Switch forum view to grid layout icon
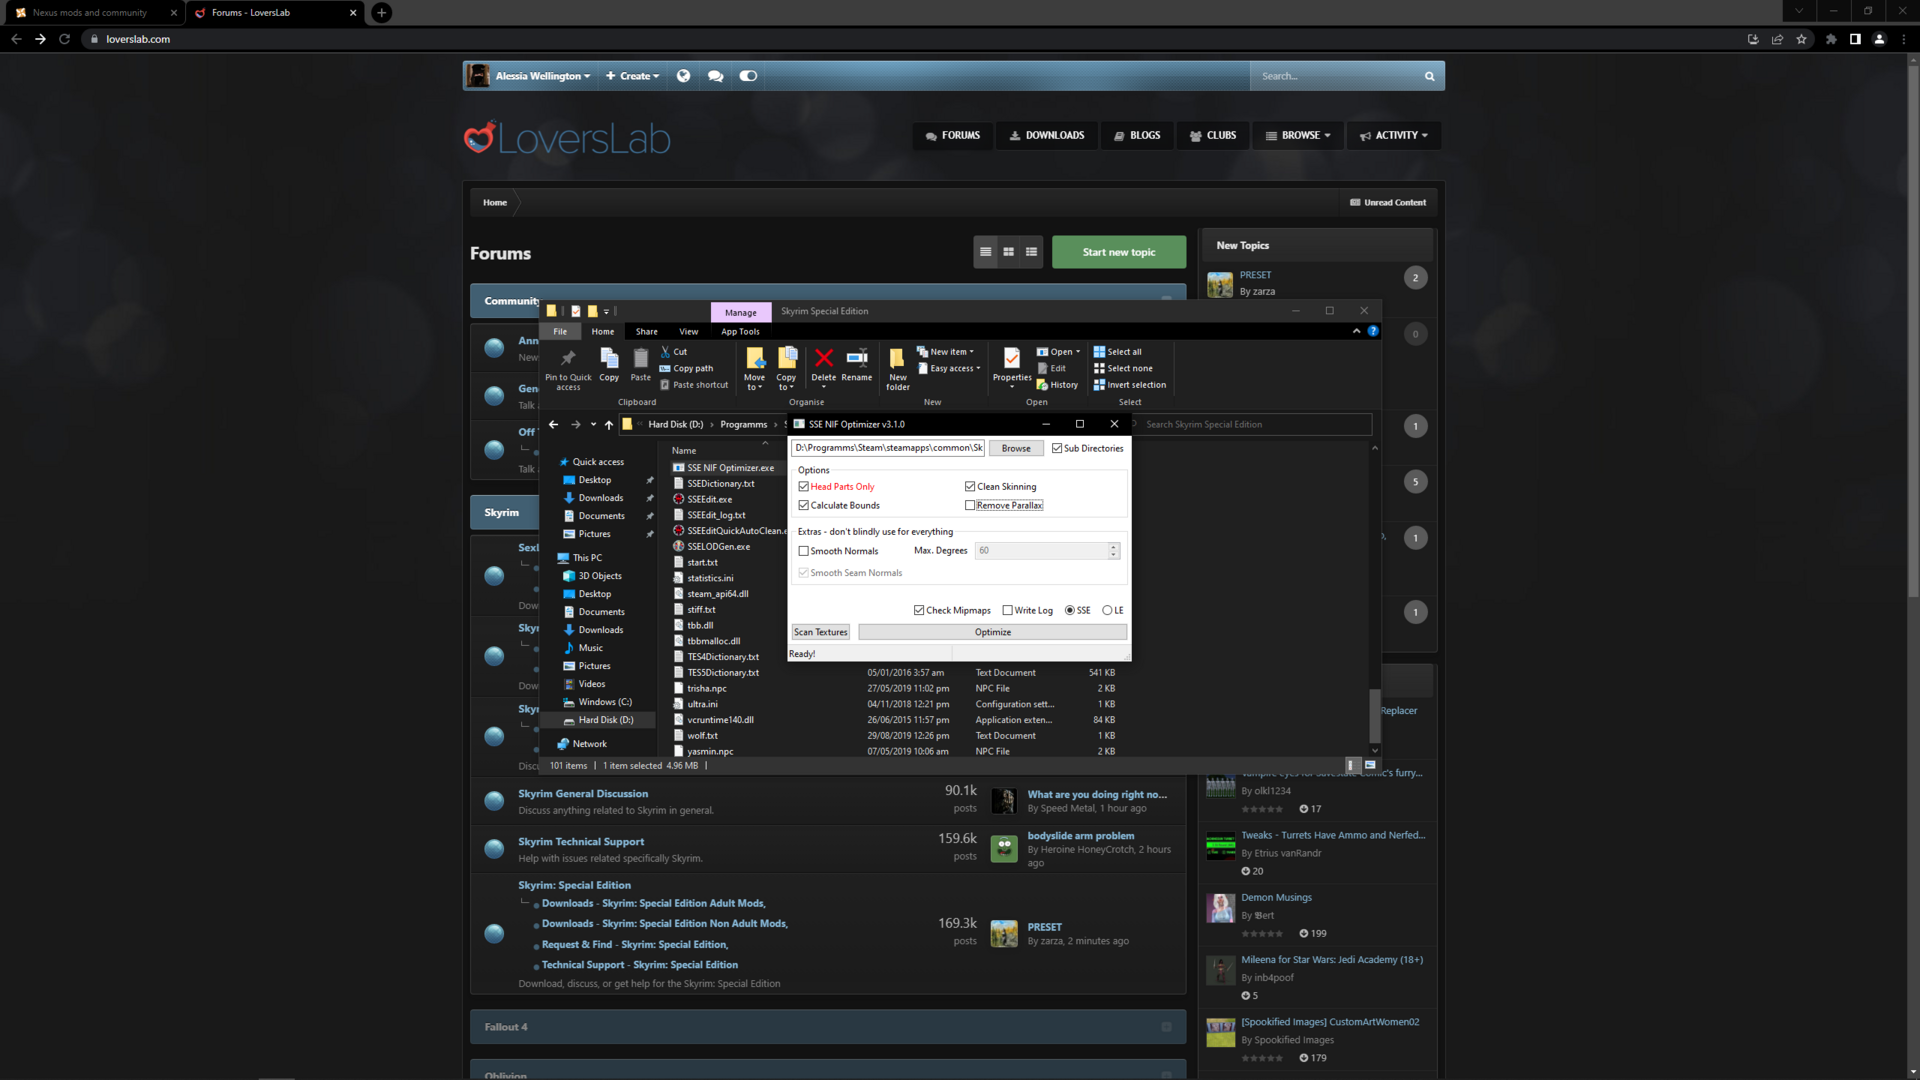 point(1008,252)
